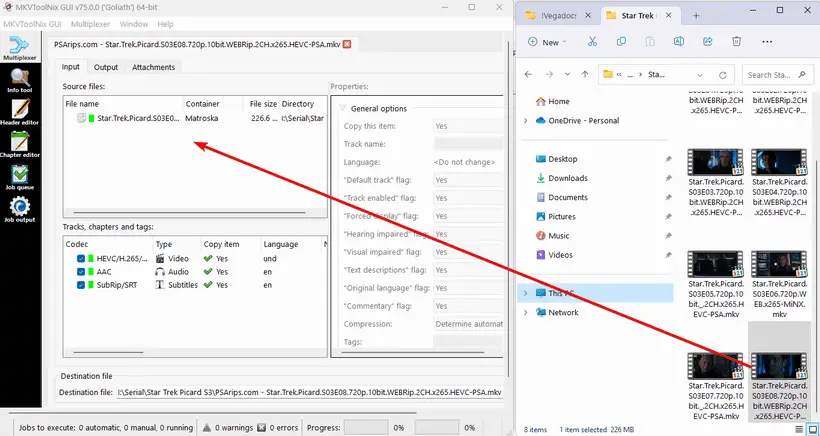Click the New button in Explorer
This screenshot has height=436, width=820.
[x=546, y=42]
